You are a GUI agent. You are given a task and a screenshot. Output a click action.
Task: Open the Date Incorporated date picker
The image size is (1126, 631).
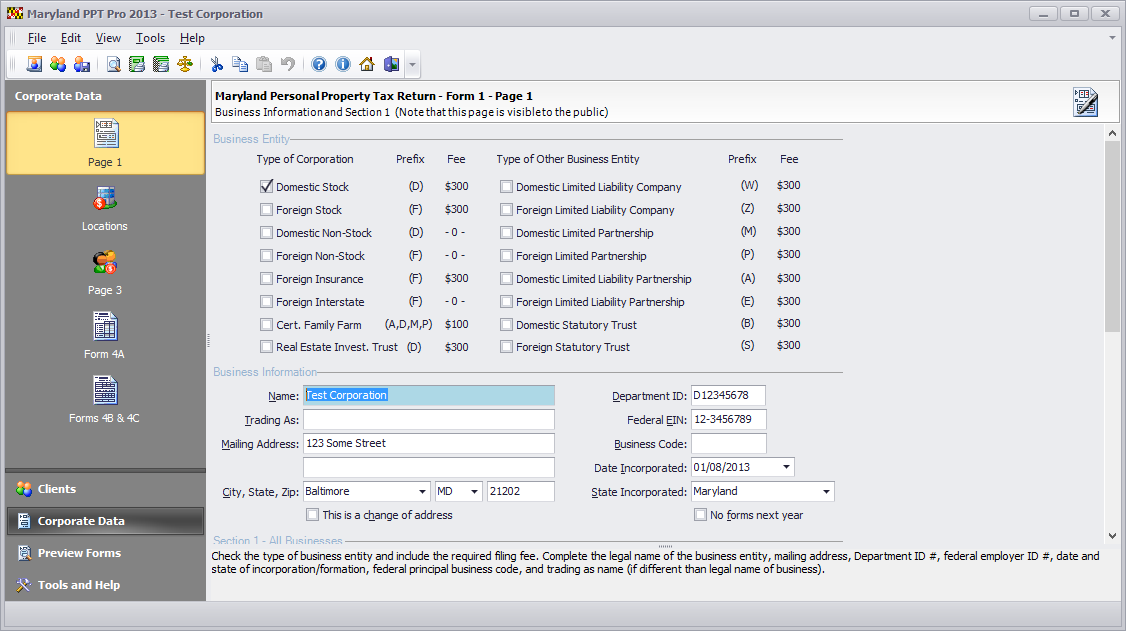[786, 467]
